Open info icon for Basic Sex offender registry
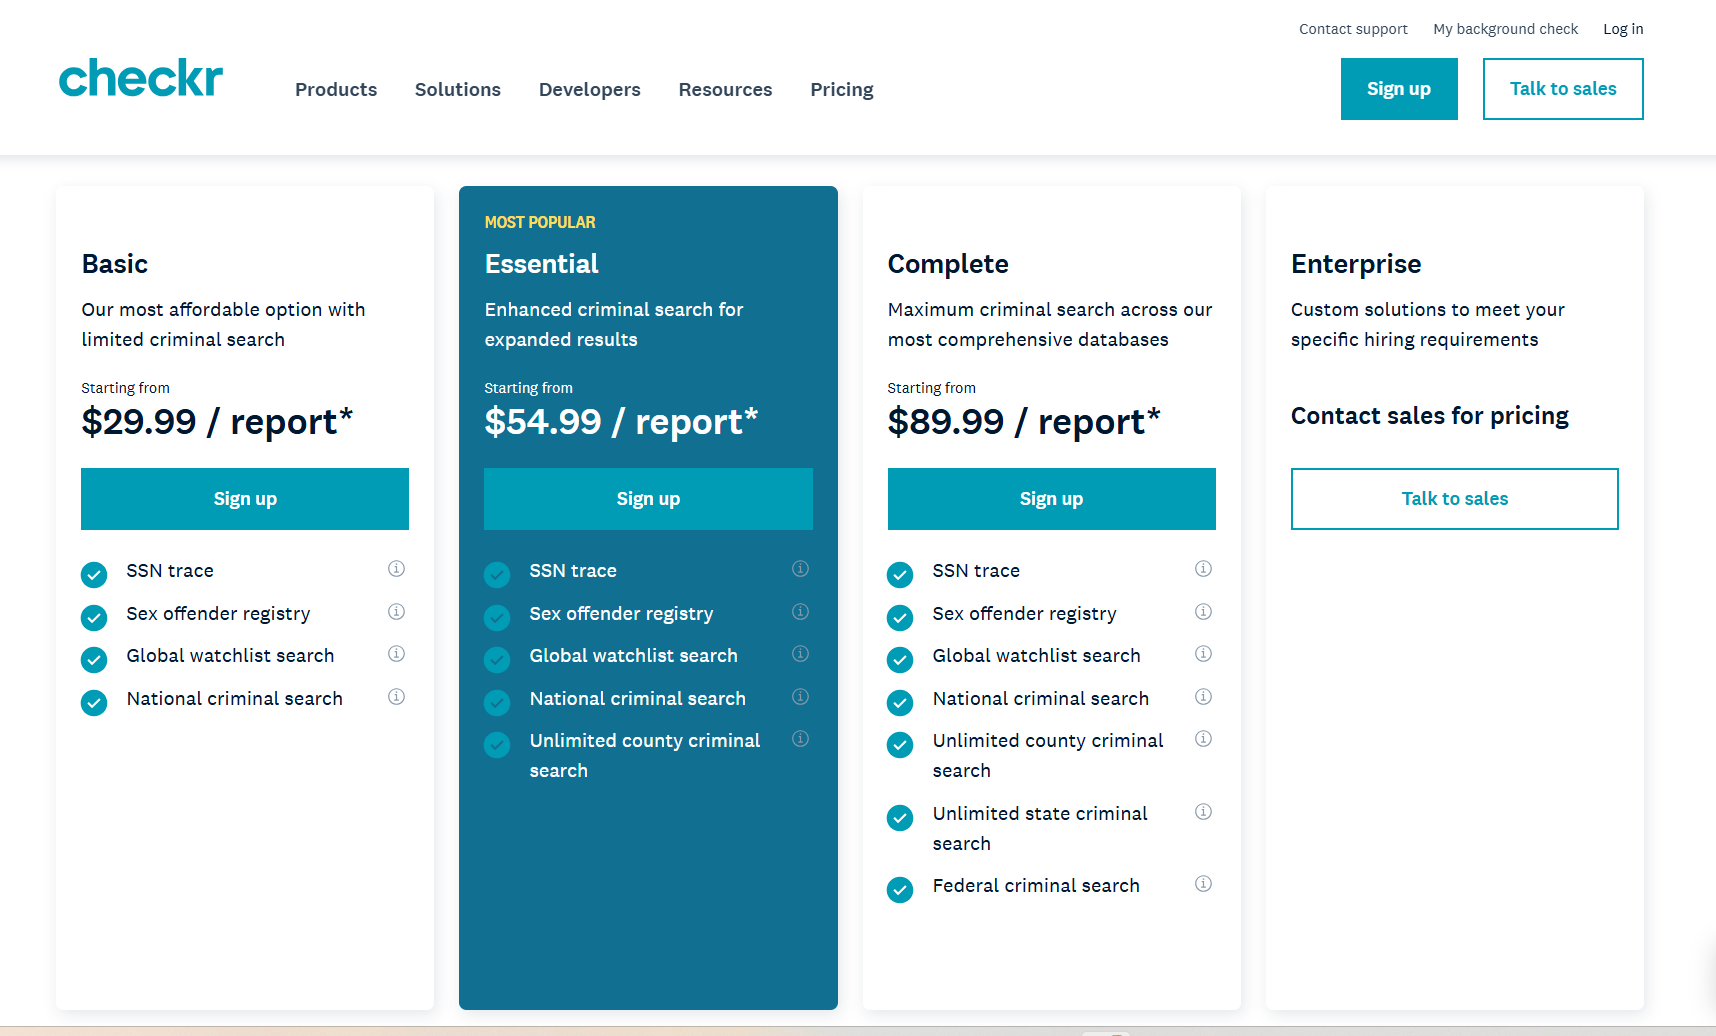The image size is (1716, 1036). point(397,612)
